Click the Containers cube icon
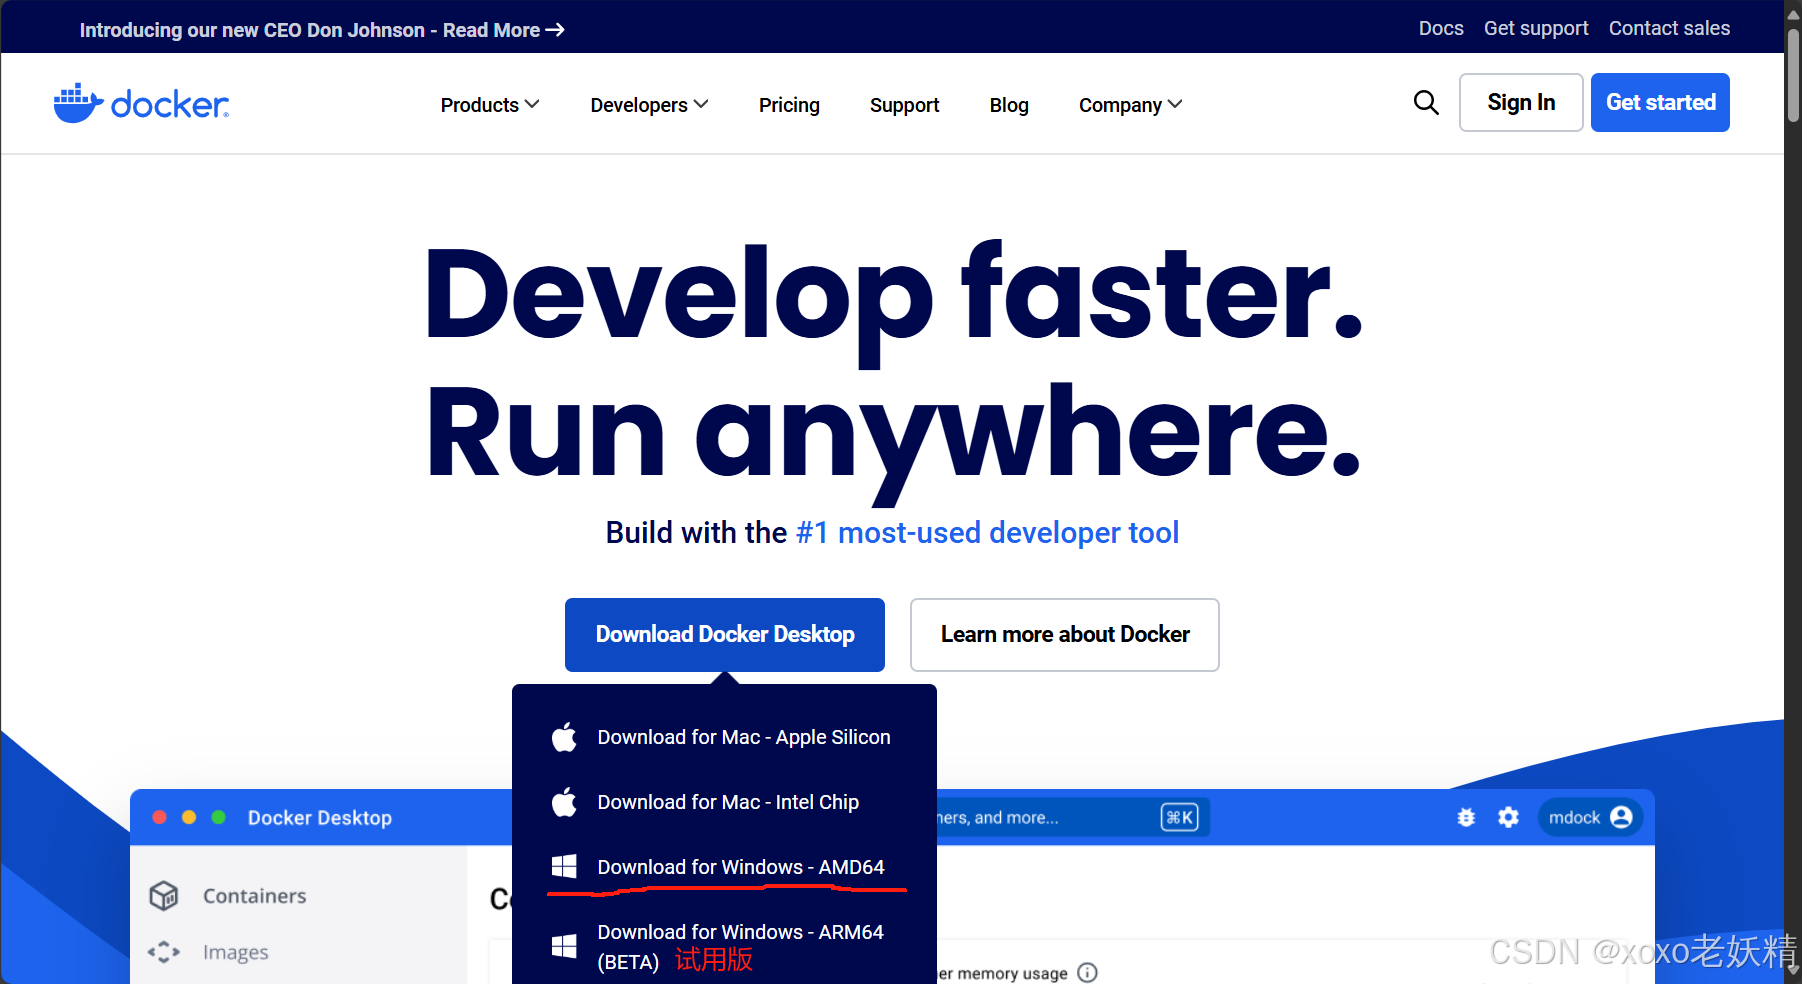 (164, 895)
